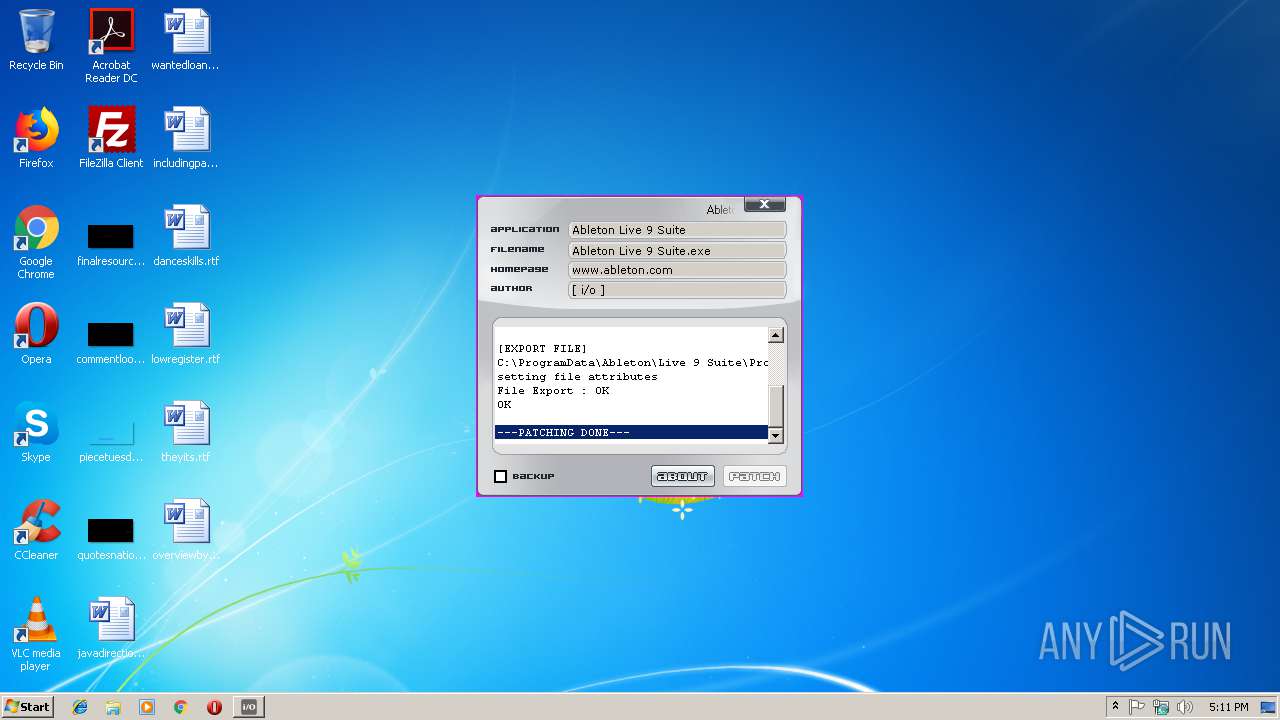Open theyits.rtf document
Viewport: 1280px width, 720px height.
click(x=186, y=432)
